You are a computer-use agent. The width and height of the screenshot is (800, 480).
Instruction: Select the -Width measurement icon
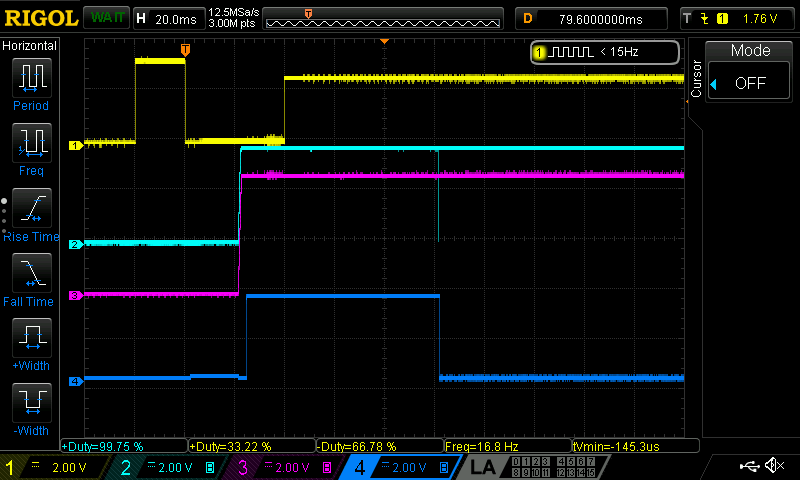point(32,402)
